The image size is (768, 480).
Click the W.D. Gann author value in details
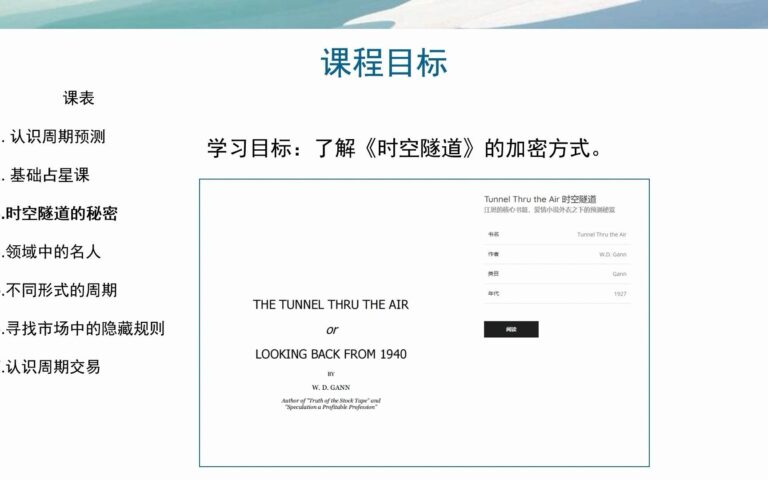point(613,254)
